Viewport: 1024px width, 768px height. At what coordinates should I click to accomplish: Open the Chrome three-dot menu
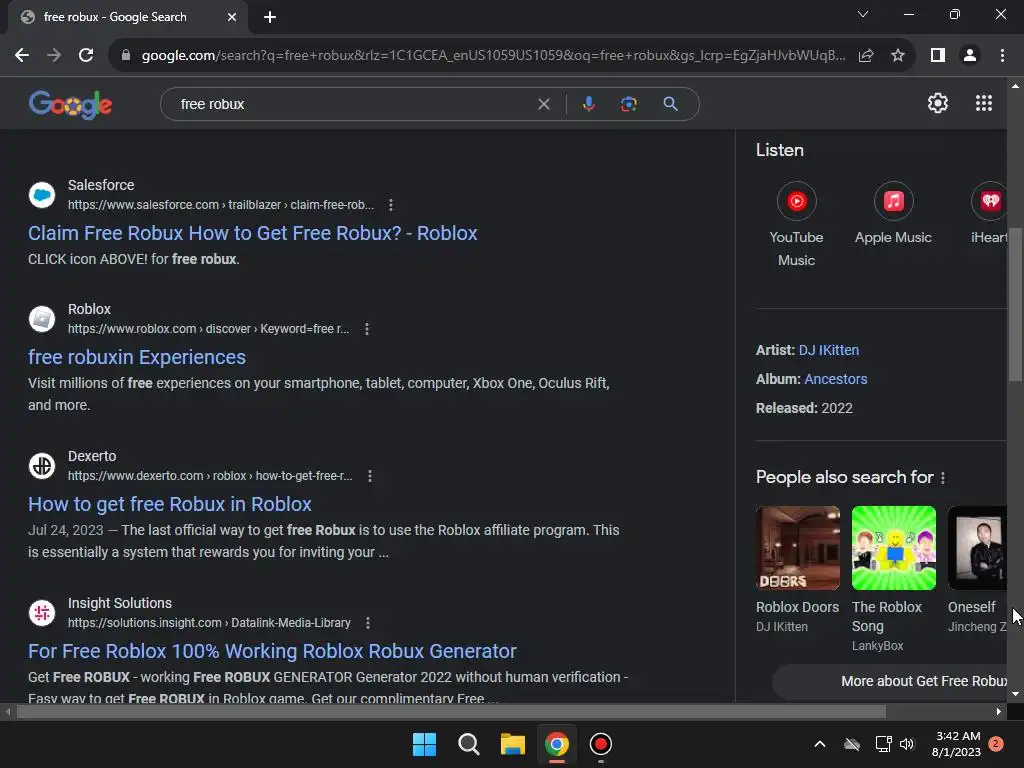point(1002,56)
